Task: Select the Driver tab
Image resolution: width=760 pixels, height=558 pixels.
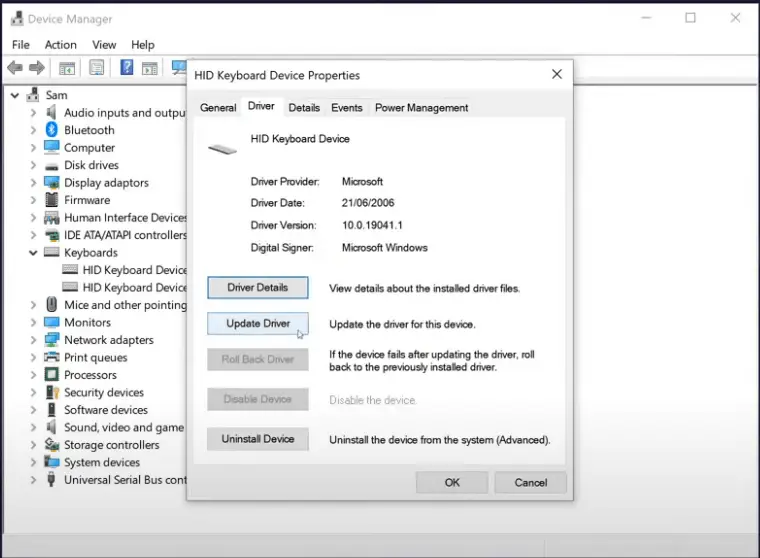Action: pyautogui.click(x=261, y=106)
